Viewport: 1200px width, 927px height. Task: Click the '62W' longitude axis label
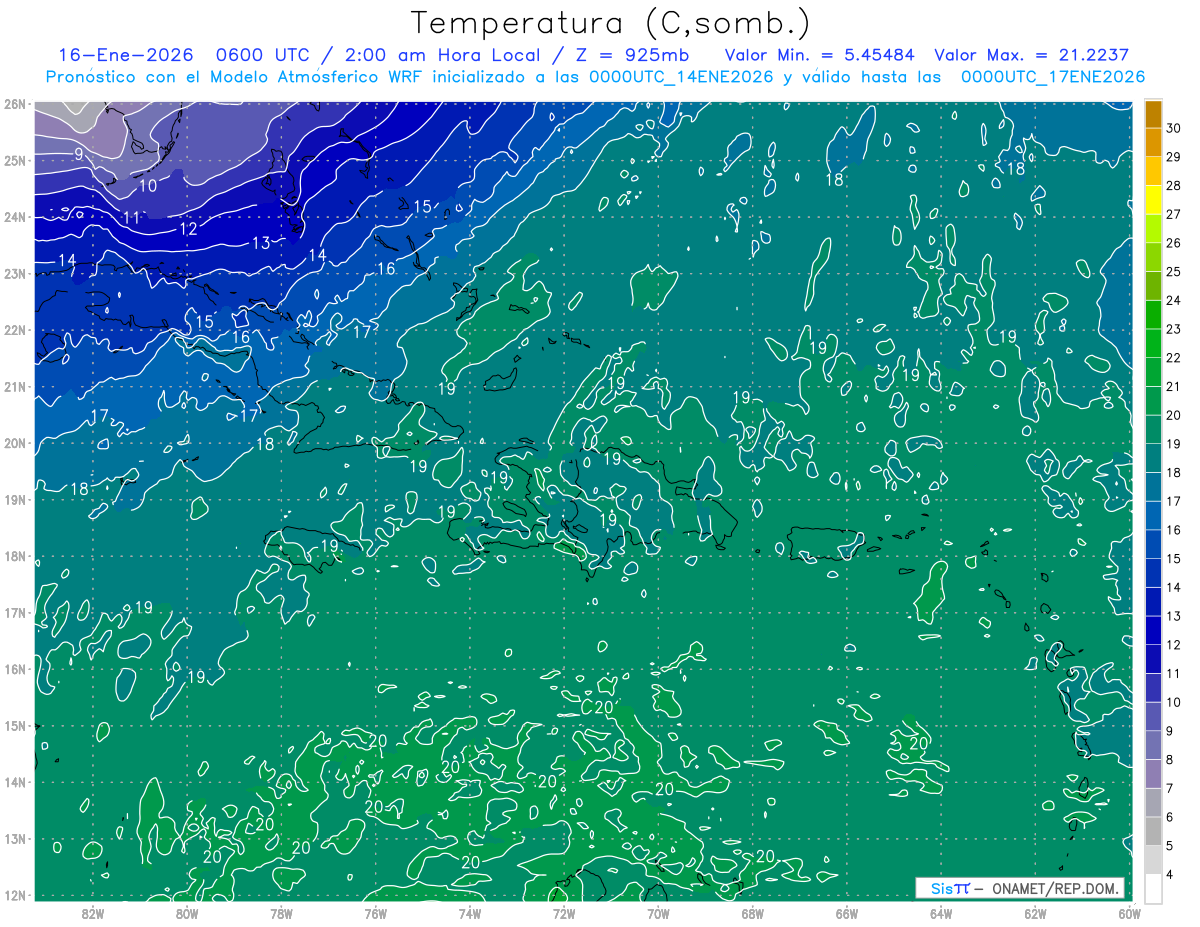click(1034, 913)
